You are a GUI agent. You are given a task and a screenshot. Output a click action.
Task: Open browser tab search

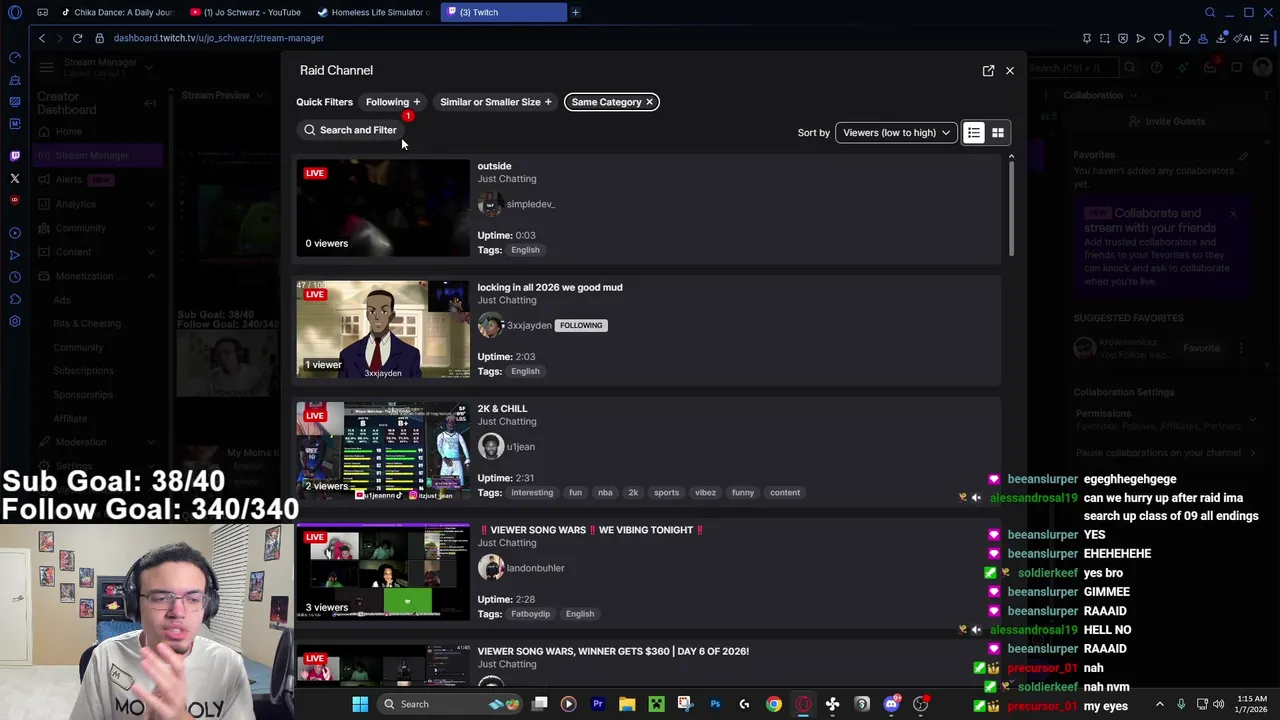click(x=1210, y=12)
